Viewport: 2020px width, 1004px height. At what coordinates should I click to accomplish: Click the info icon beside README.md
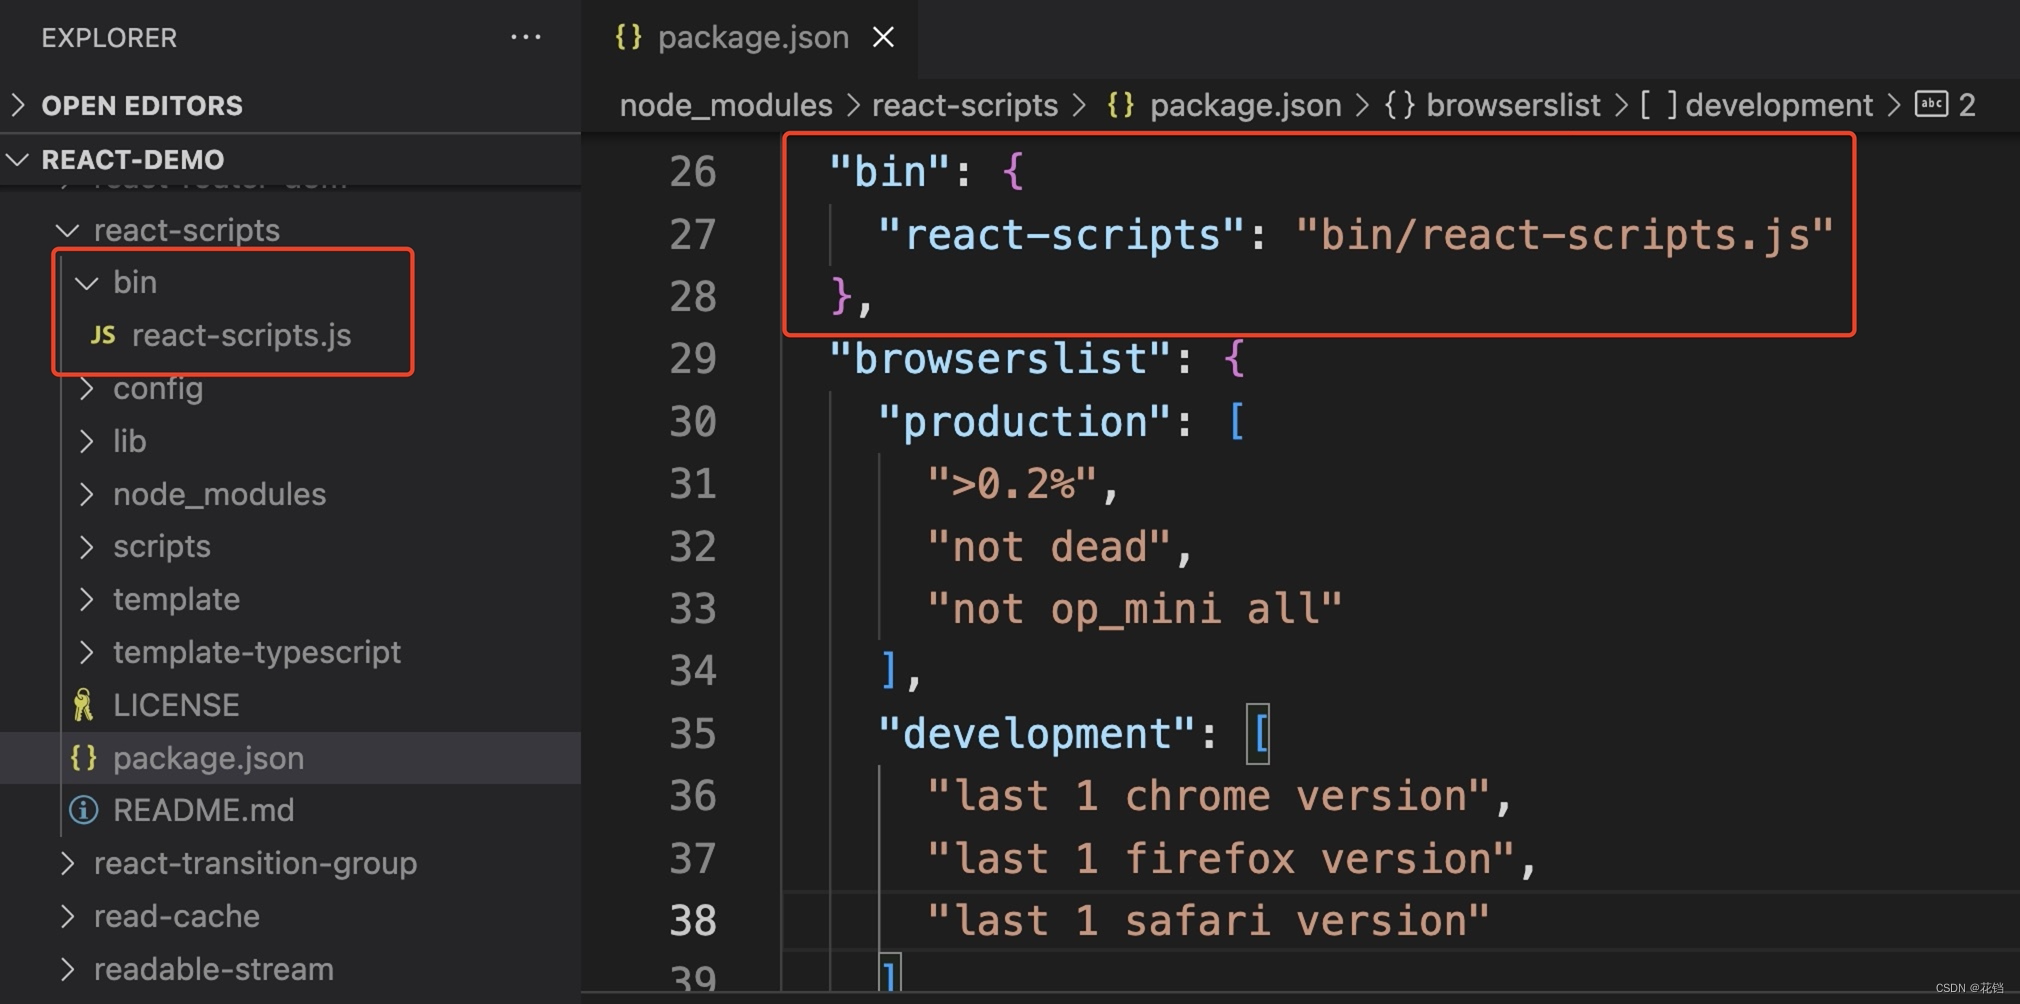83,810
